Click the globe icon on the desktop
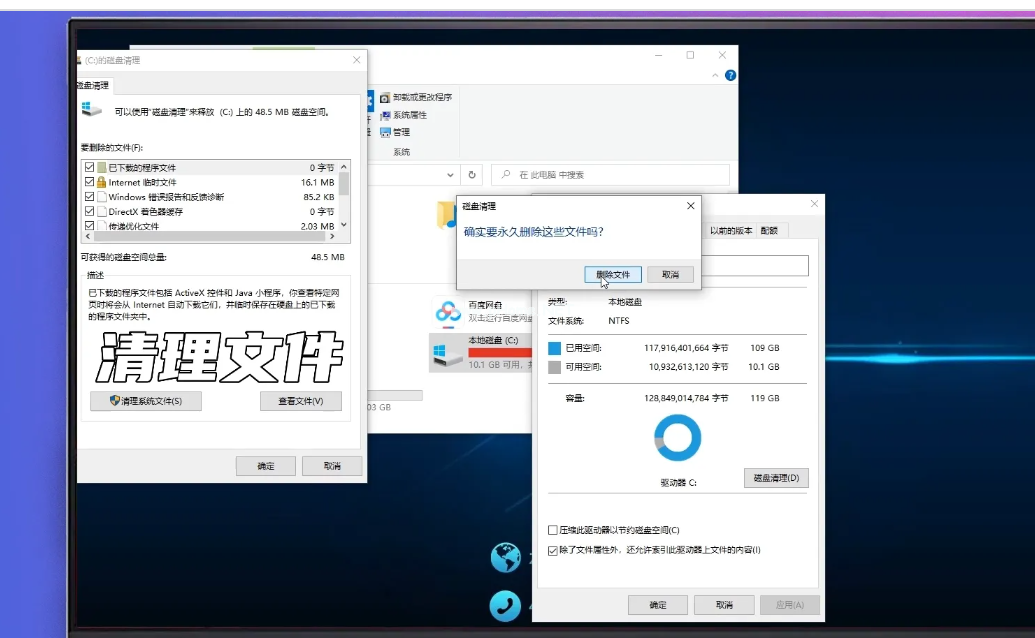This screenshot has height=638, width=1035. coord(505,558)
